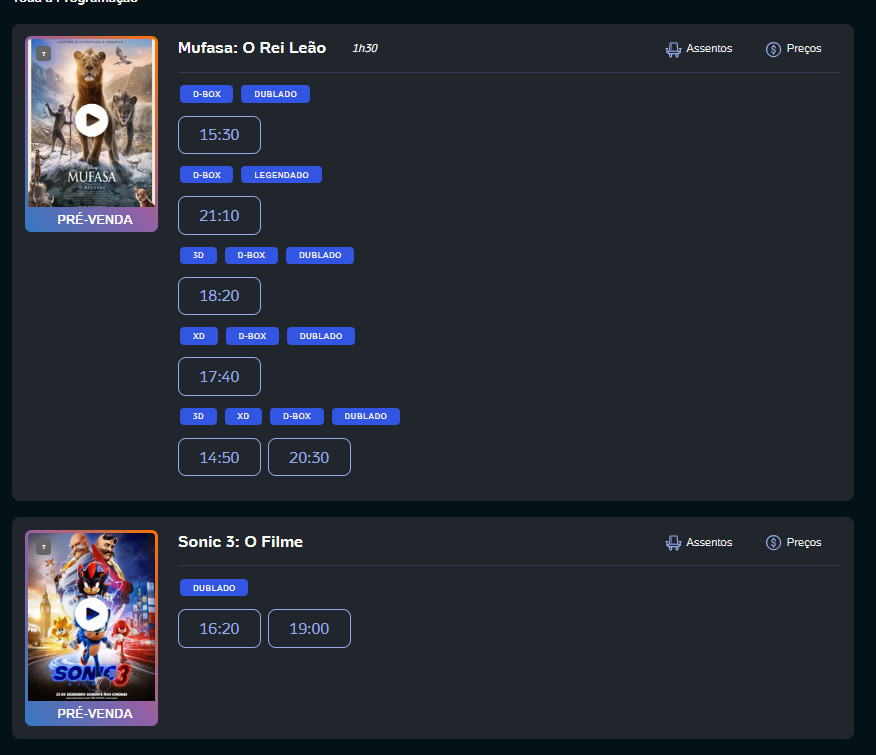The image size is (876, 755).
Task: Click the DUBLADO tag above 15:30
Action: point(275,94)
